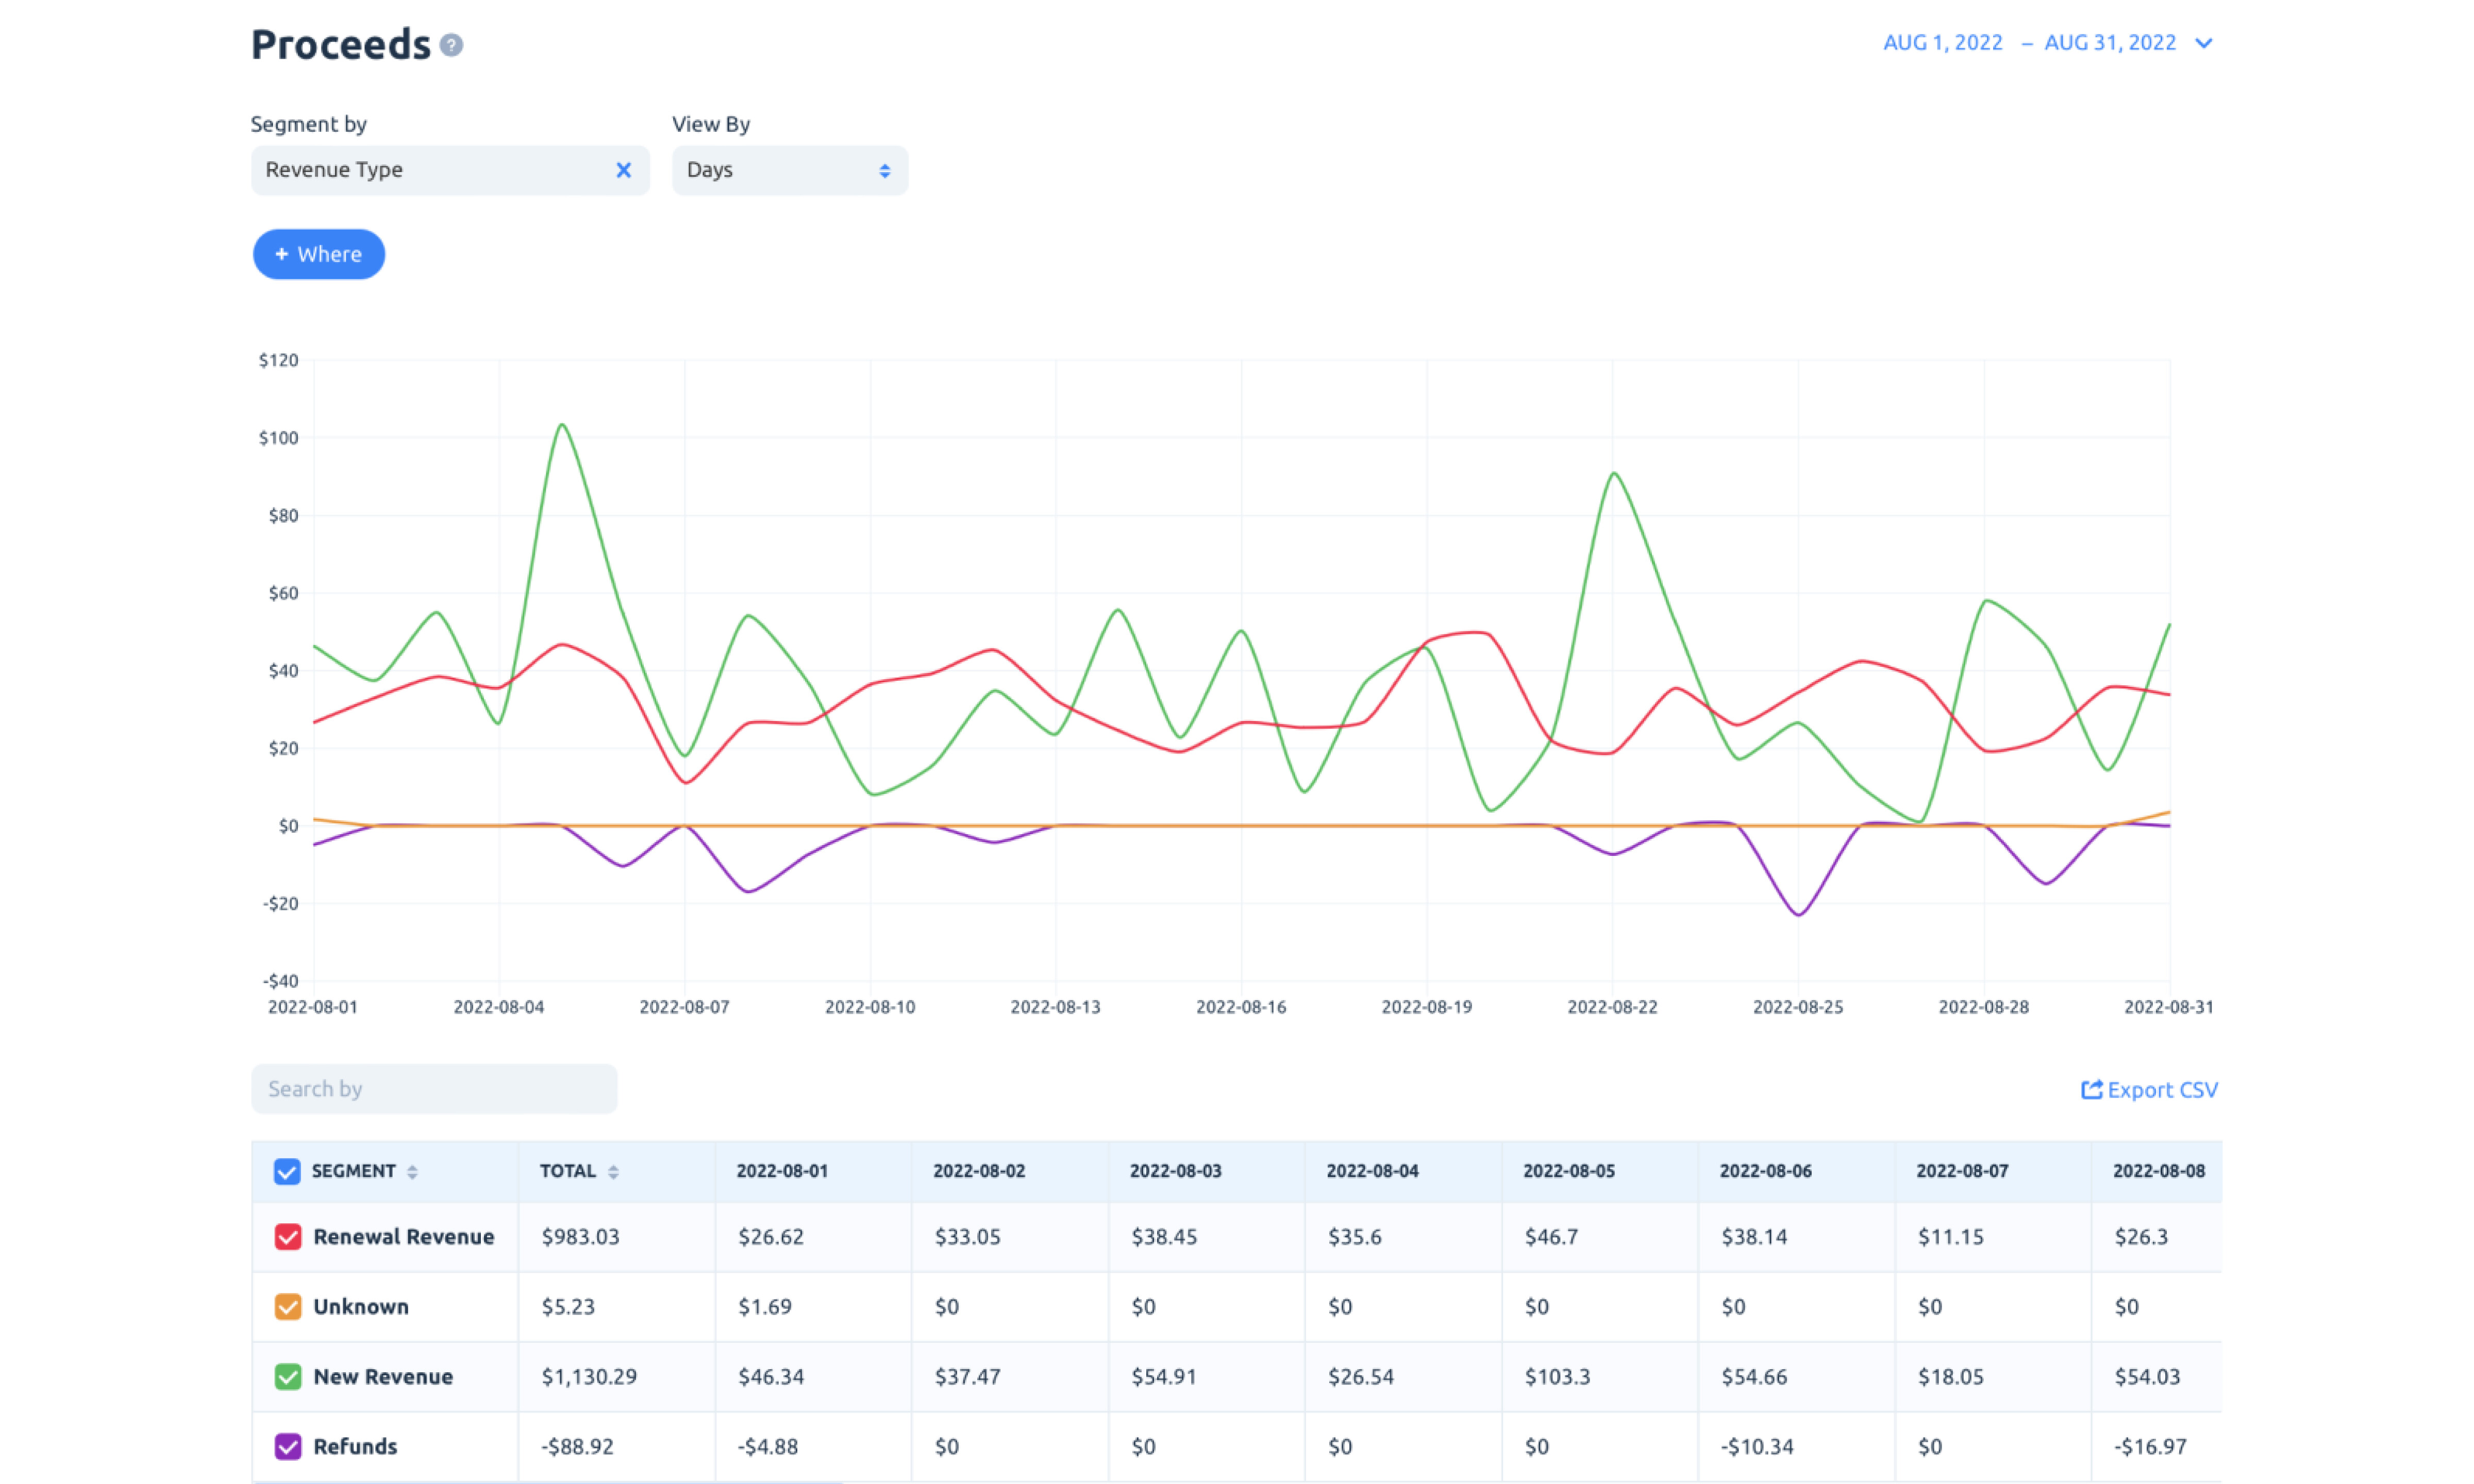Sort by the TOTAL column arrows
The image size is (2474, 1484).
point(613,1171)
